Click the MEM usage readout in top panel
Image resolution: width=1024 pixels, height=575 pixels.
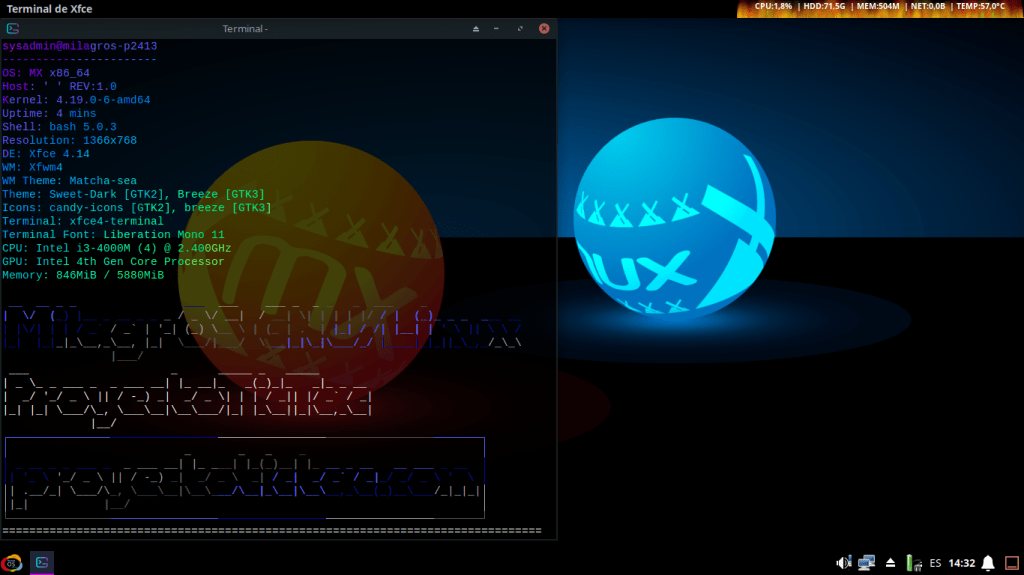[879, 6]
